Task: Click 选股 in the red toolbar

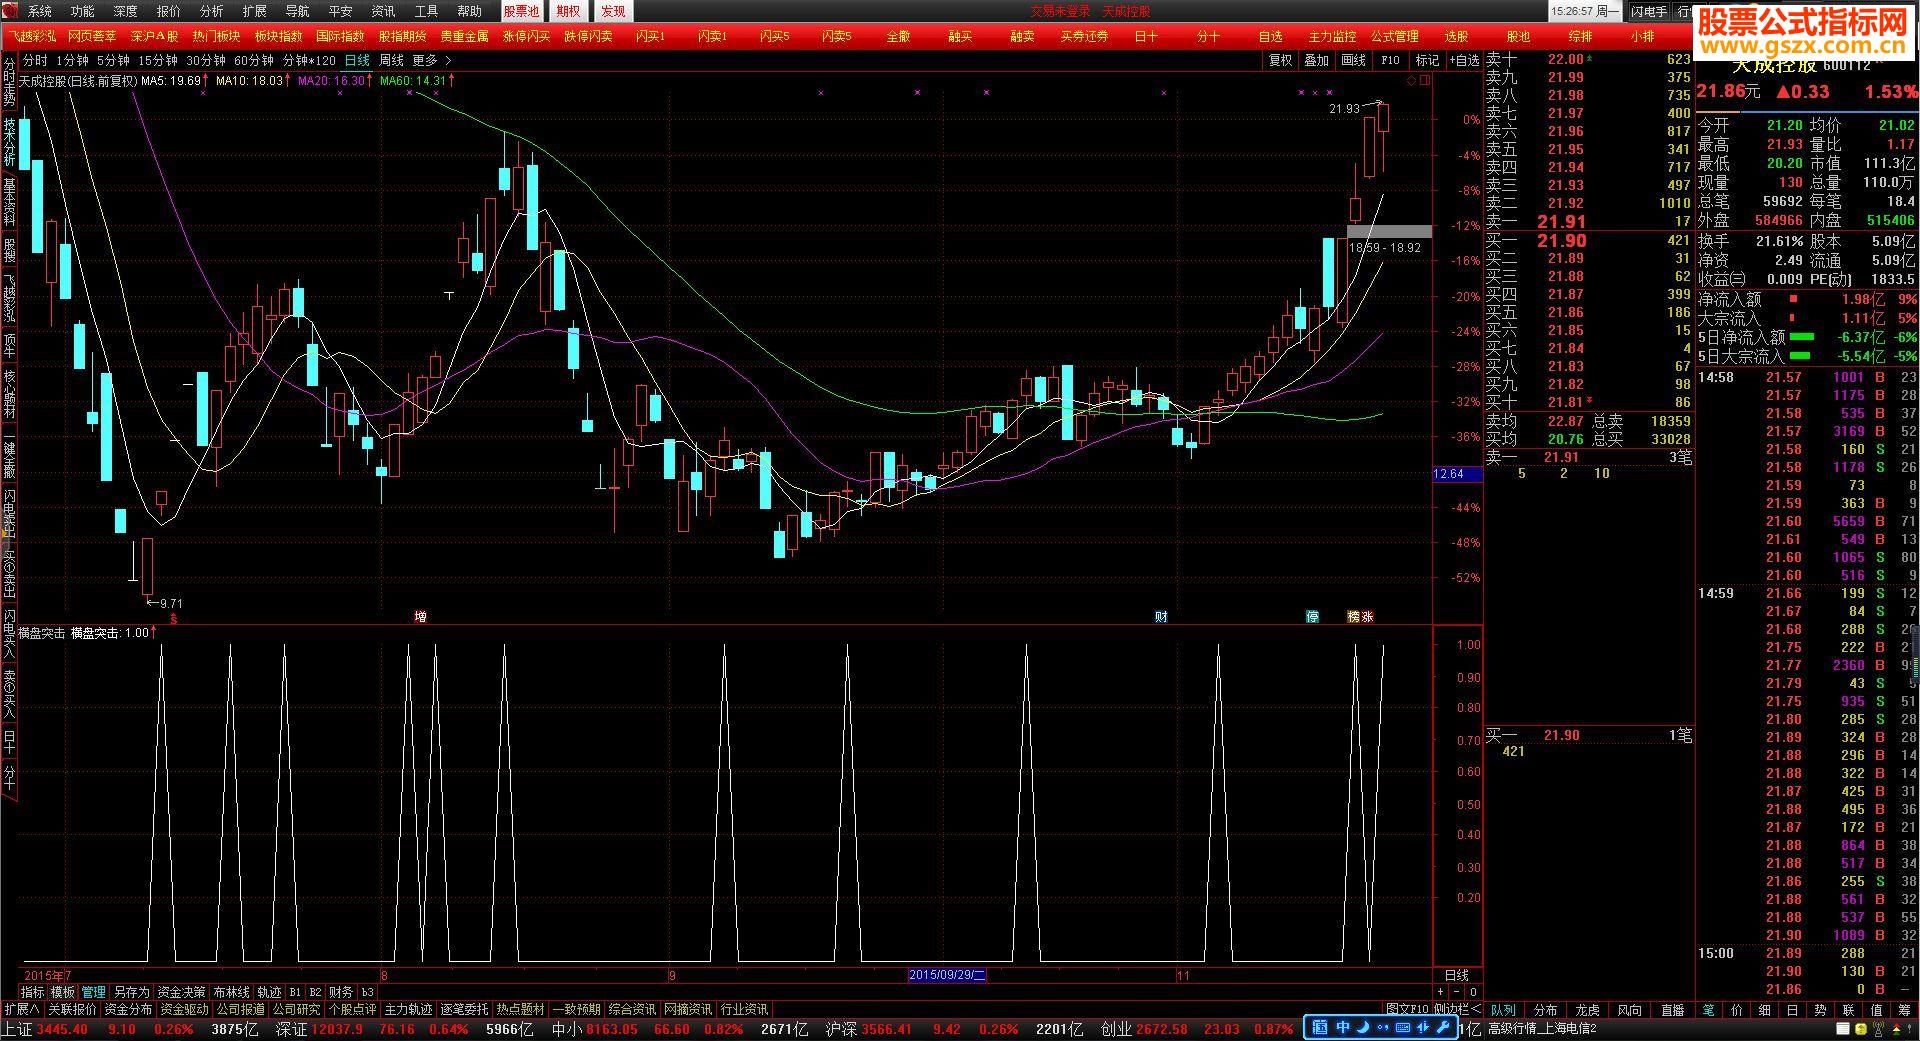Action: pos(1456,36)
